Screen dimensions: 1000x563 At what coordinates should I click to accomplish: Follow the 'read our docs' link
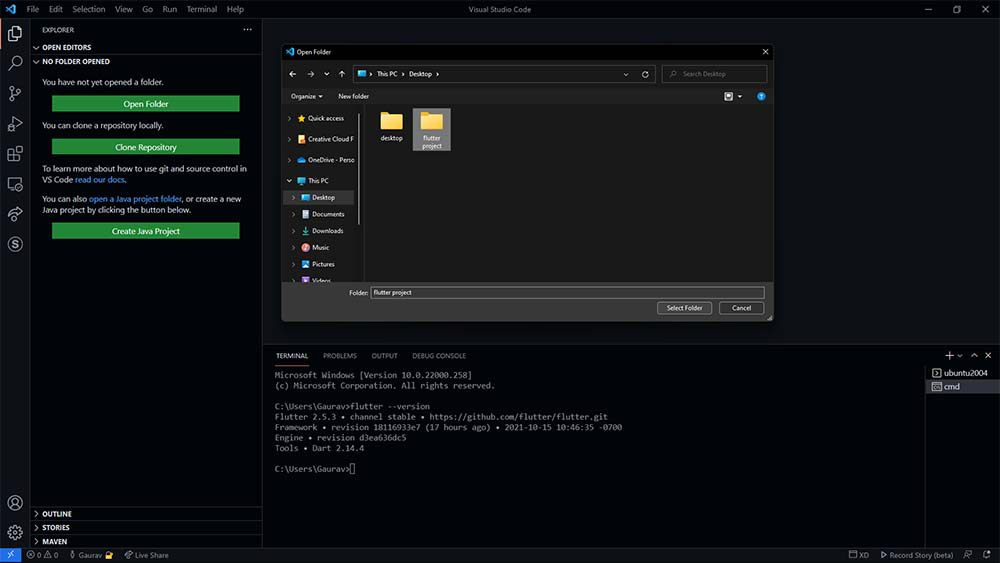coord(100,180)
